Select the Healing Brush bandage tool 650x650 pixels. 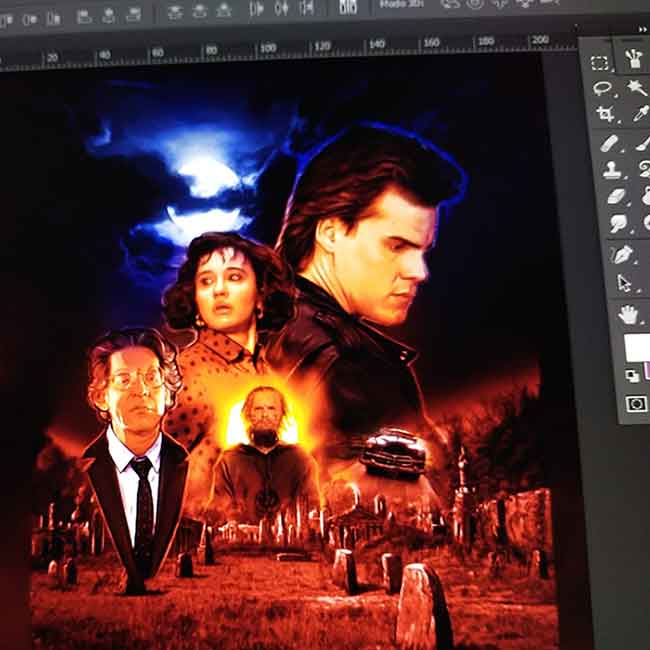click(x=609, y=143)
